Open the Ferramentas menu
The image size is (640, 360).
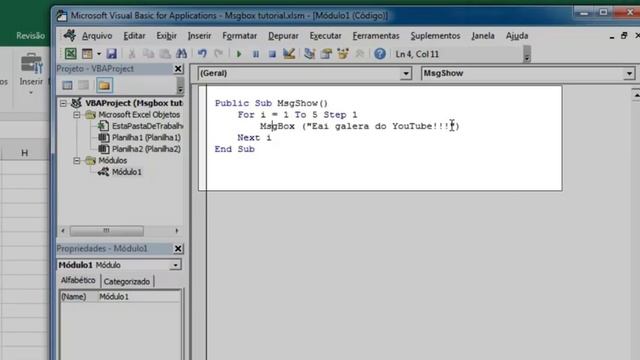(376, 36)
